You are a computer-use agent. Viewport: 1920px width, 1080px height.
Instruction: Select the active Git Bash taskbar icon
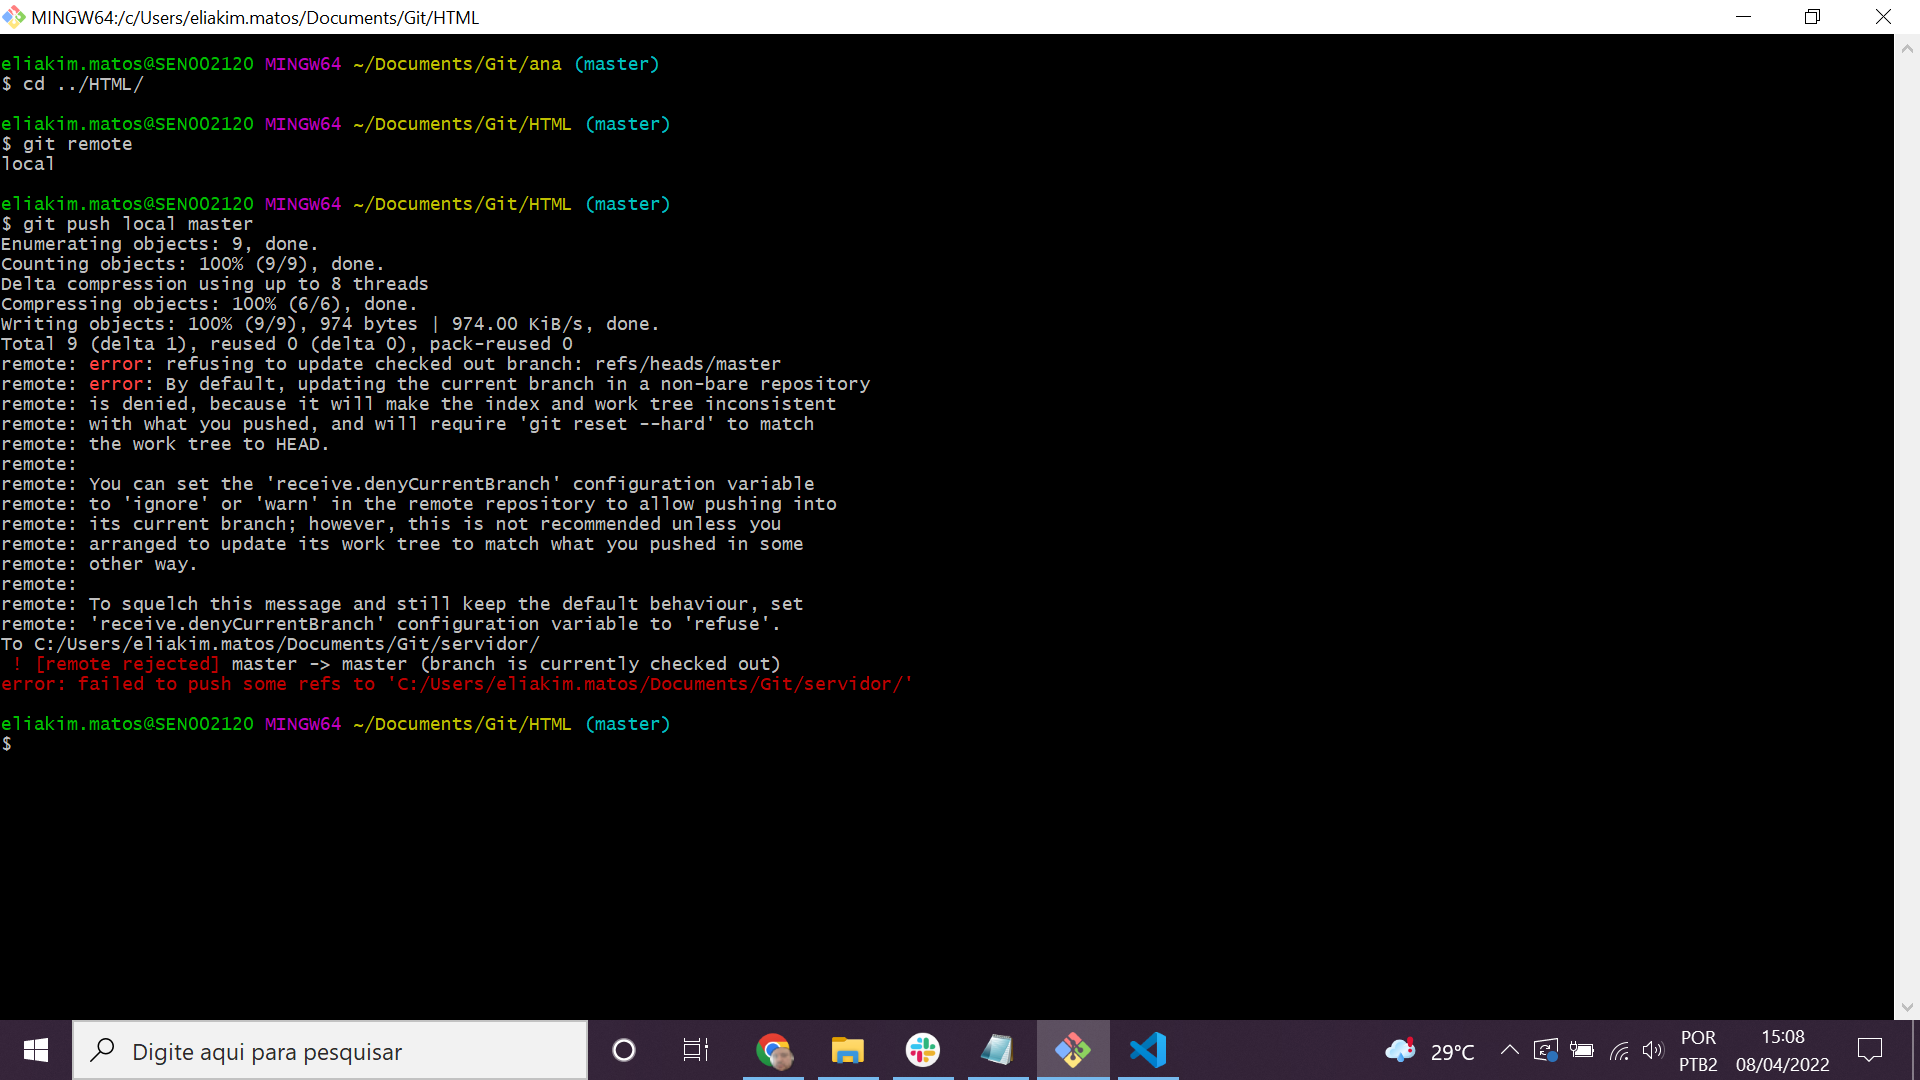[1073, 1050]
